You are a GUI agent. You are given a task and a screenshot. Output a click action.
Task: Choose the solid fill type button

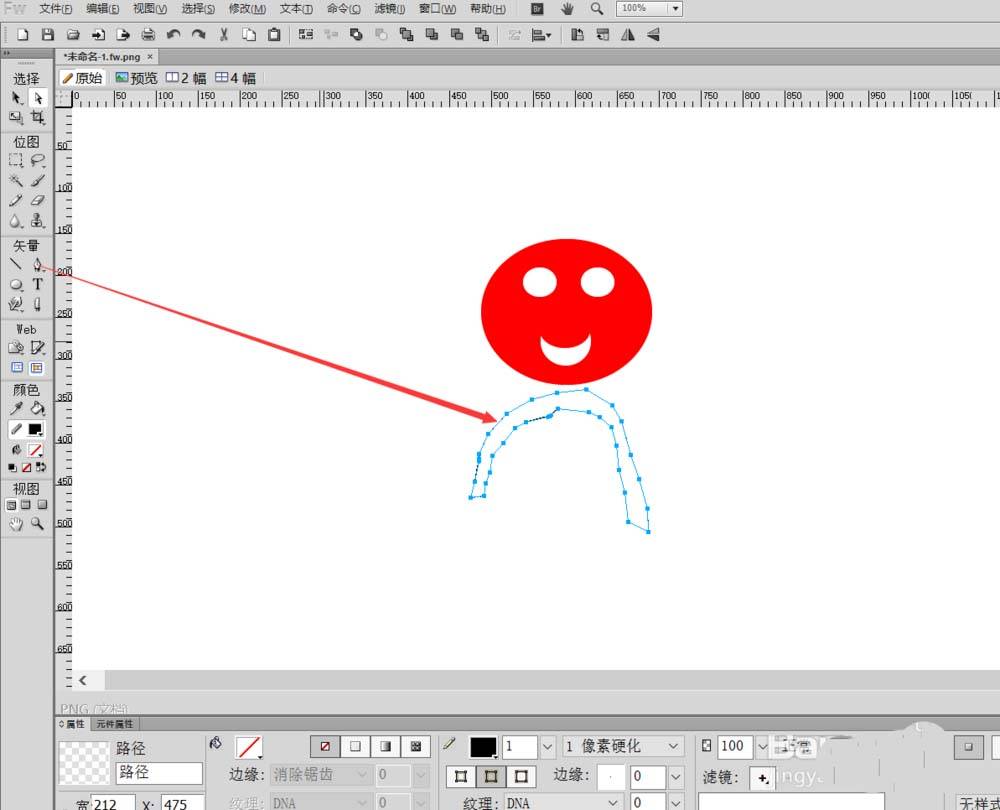[355, 747]
